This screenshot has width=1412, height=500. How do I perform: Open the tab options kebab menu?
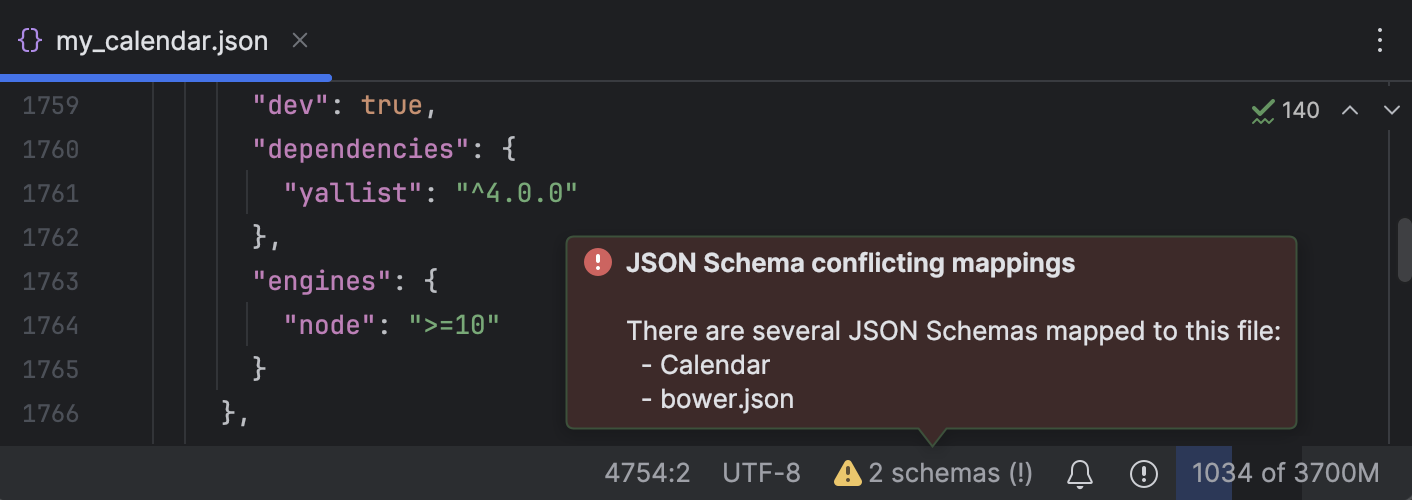1380,41
